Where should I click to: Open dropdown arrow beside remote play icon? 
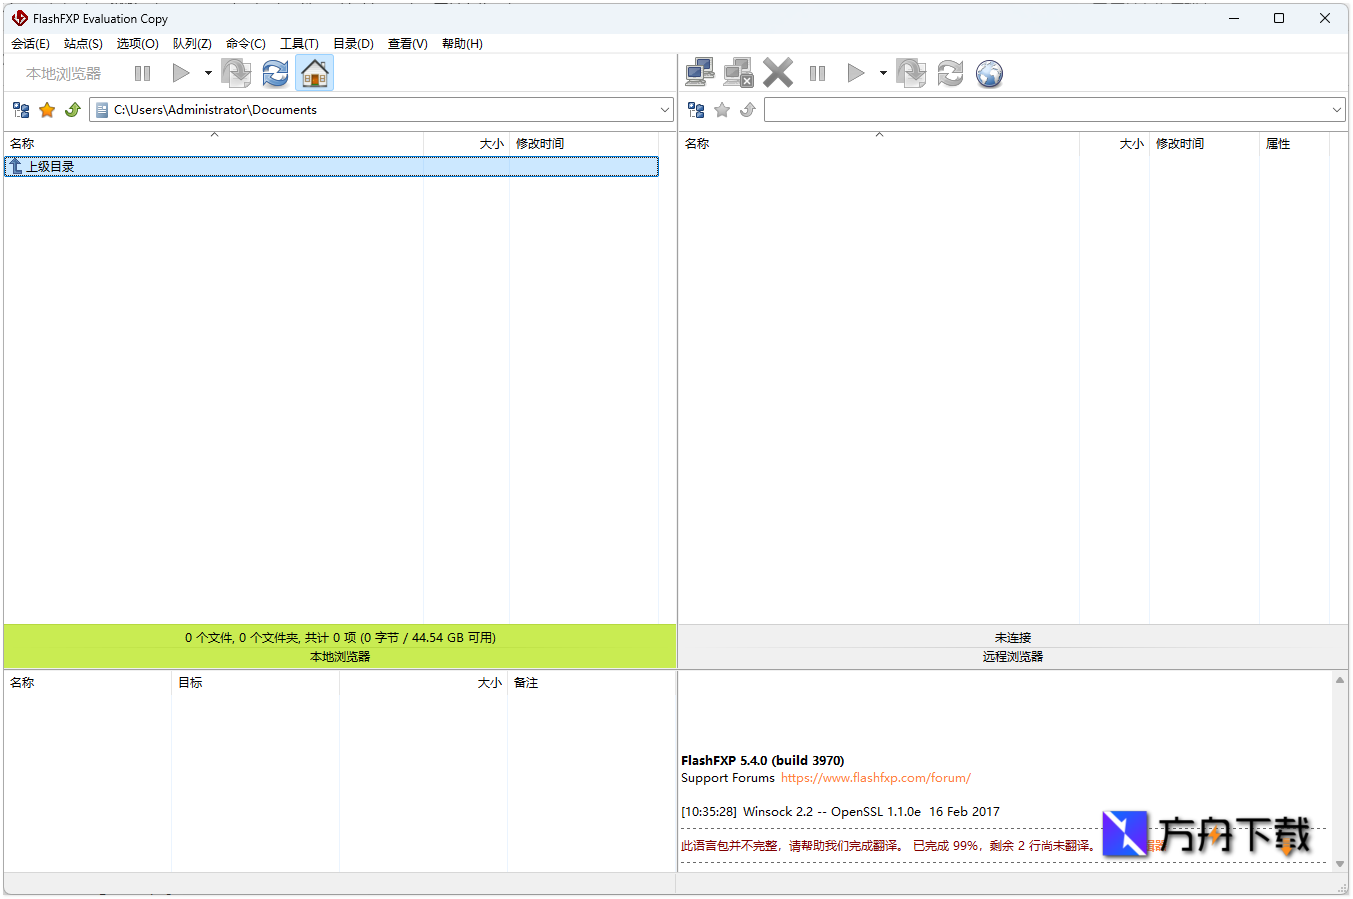[x=883, y=73]
